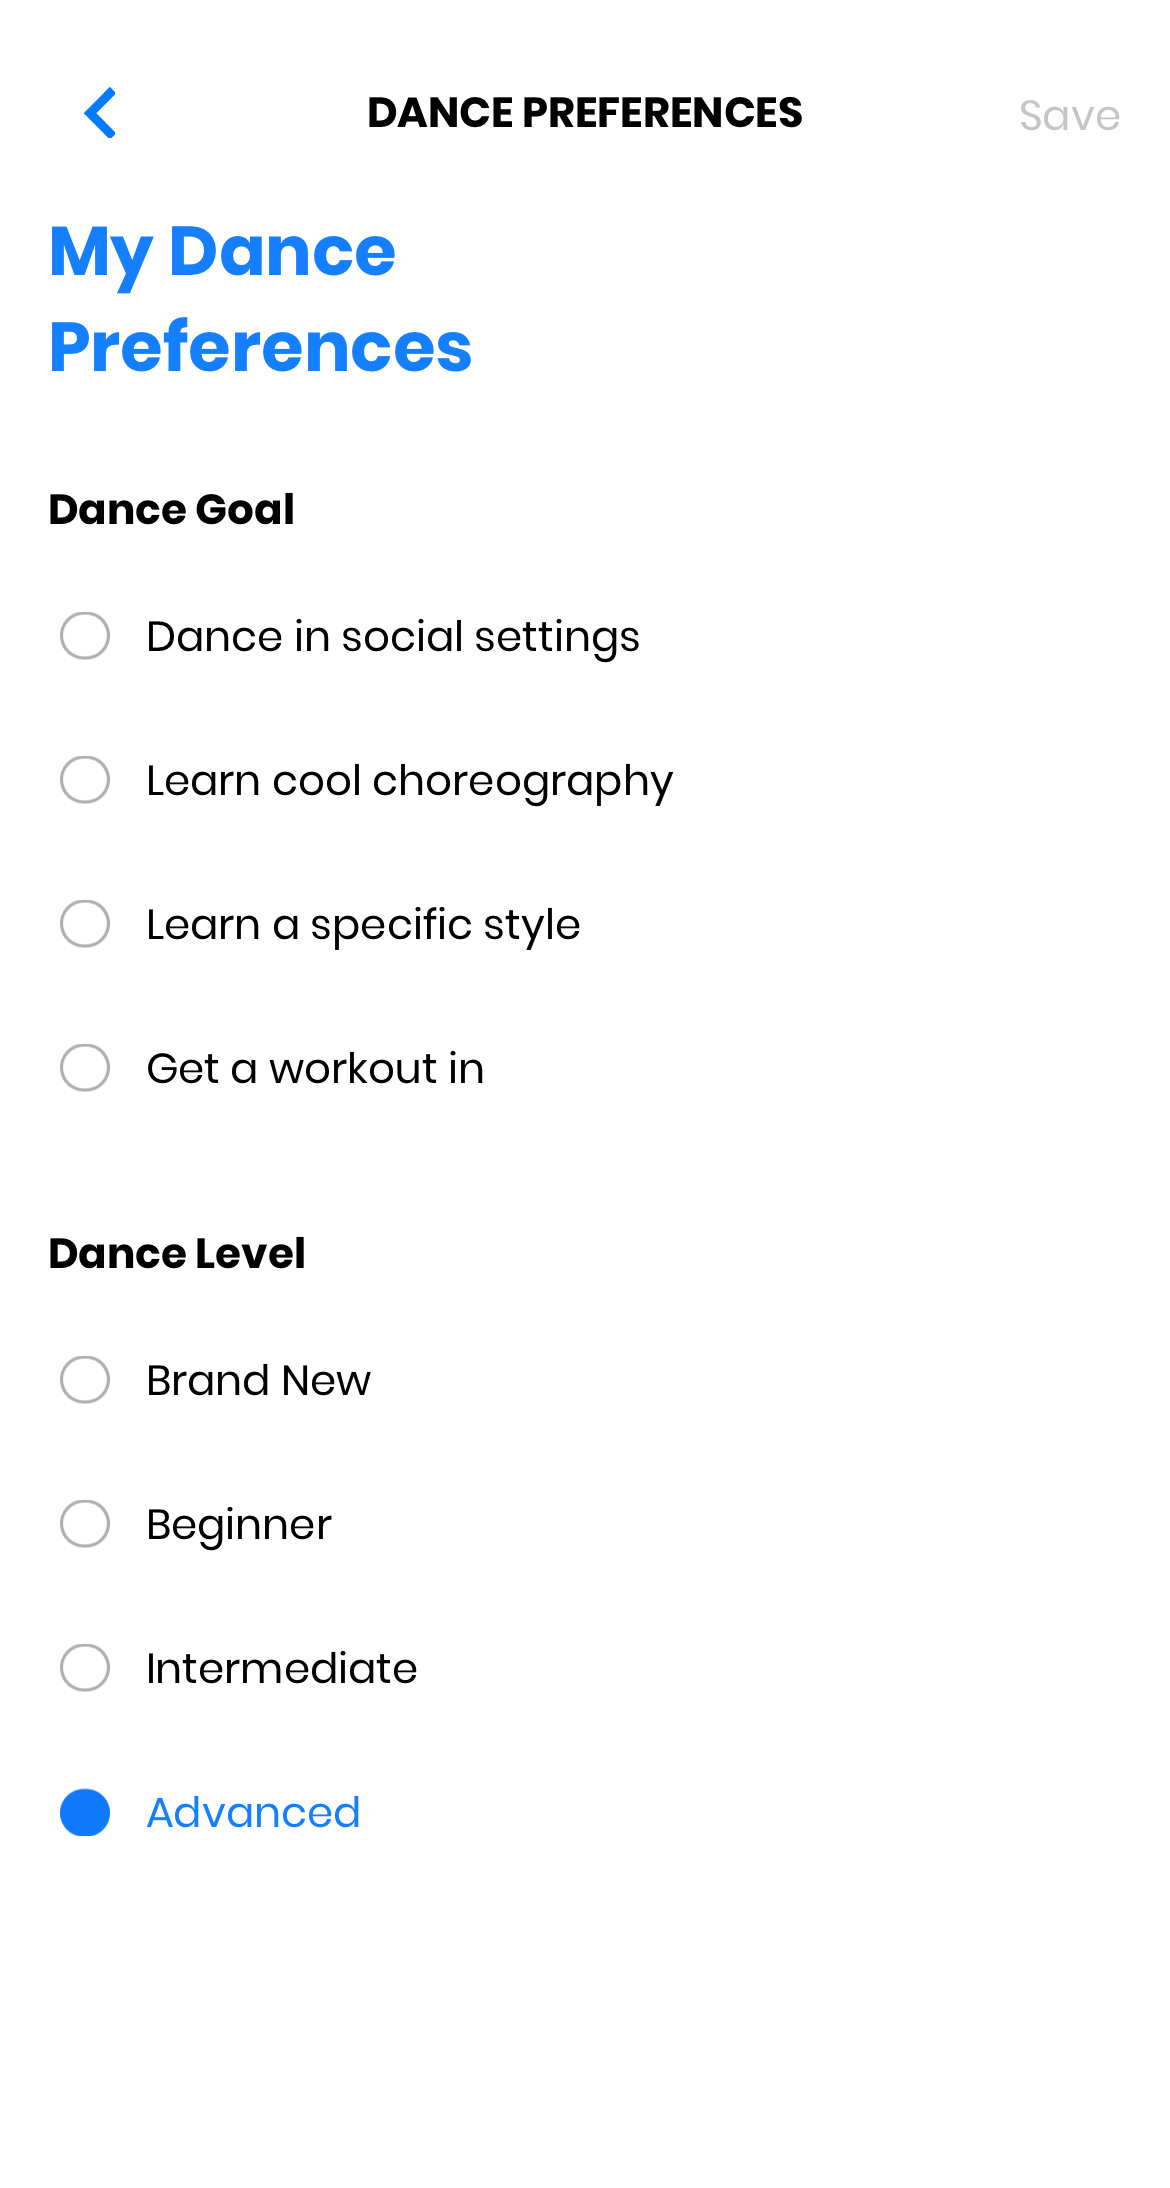Select the 'Get a workout in' radio circle
Screen dimensions: 1170x2188
click(85, 1068)
